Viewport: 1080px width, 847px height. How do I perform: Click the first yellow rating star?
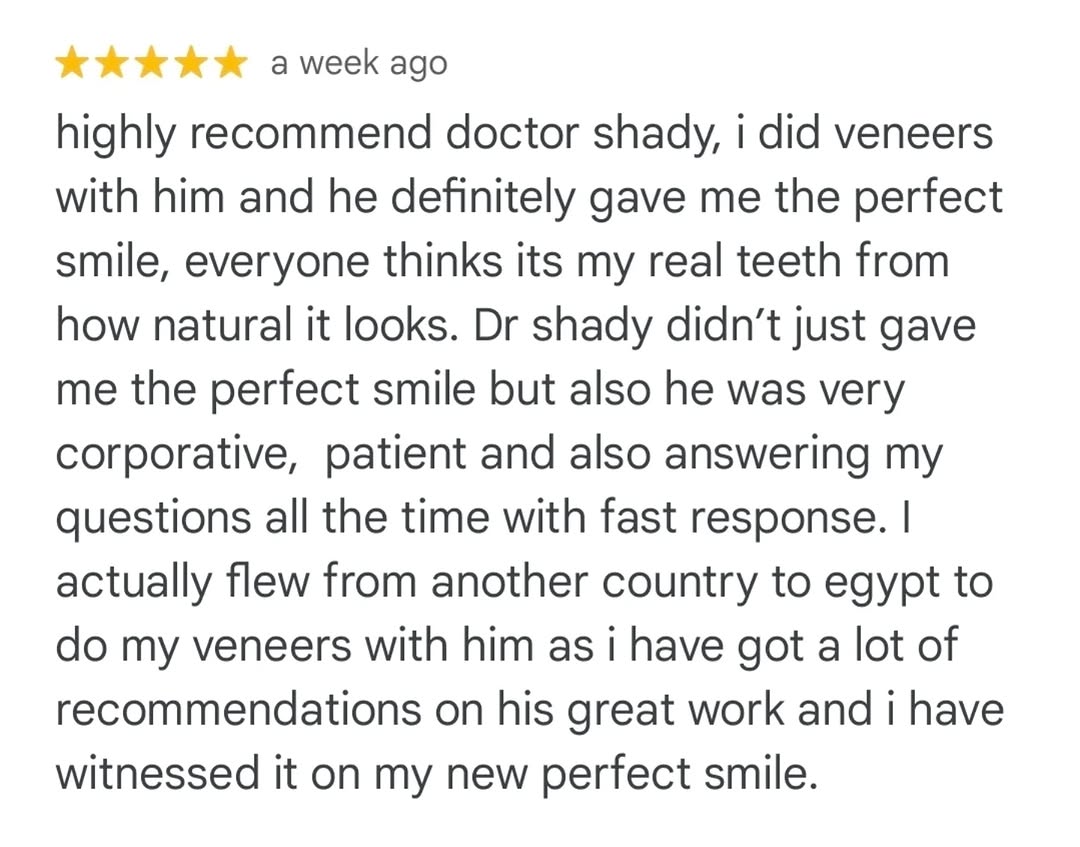(72, 64)
